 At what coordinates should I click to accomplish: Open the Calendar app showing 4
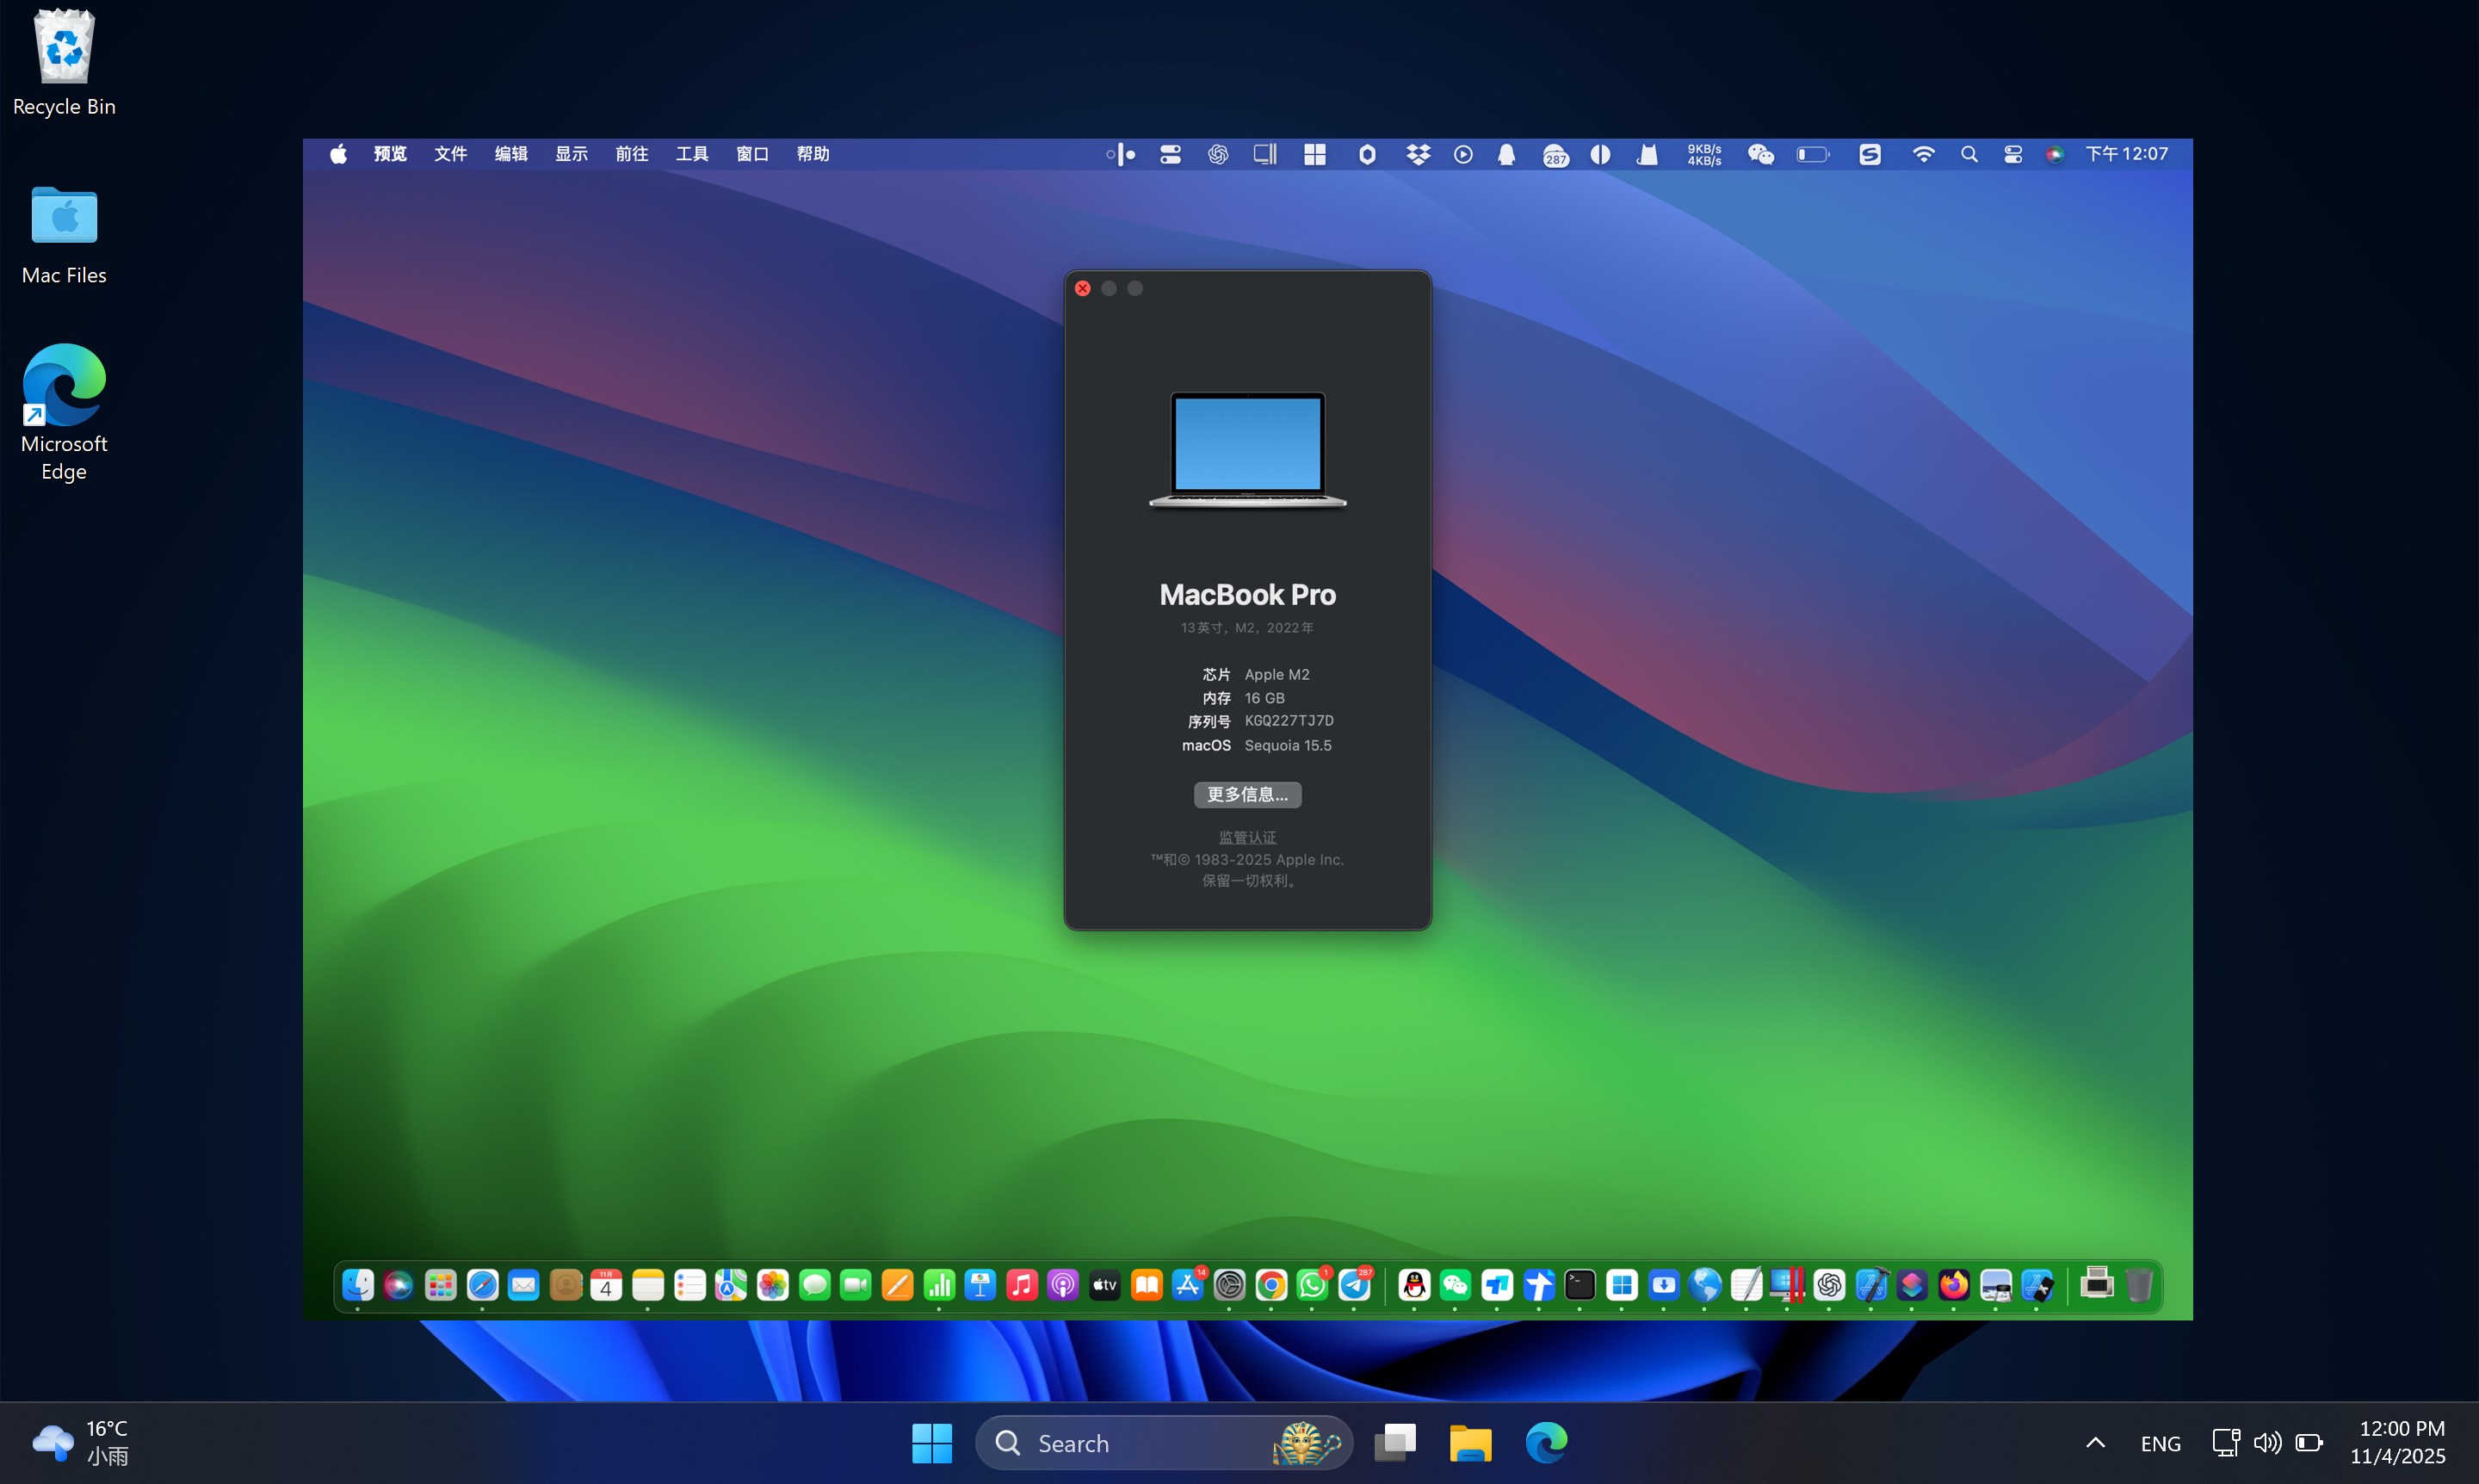[x=607, y=1285]
